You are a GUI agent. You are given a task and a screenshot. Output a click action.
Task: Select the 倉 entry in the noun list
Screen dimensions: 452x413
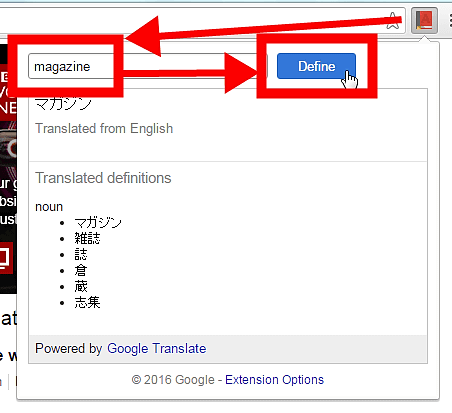coord(81,271)
